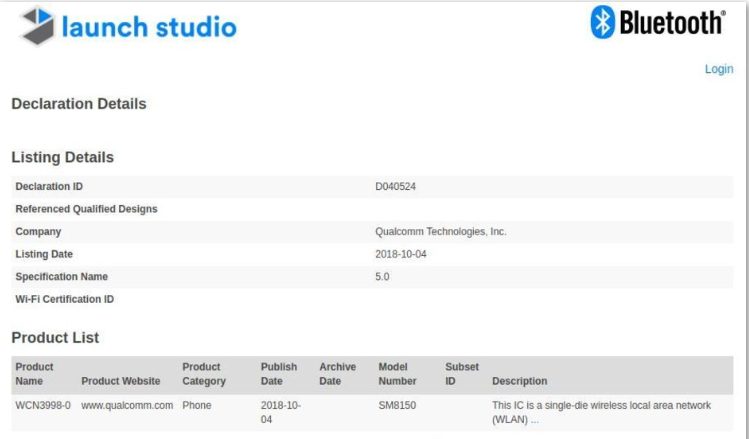Click the publish date cell in product row

280,412
